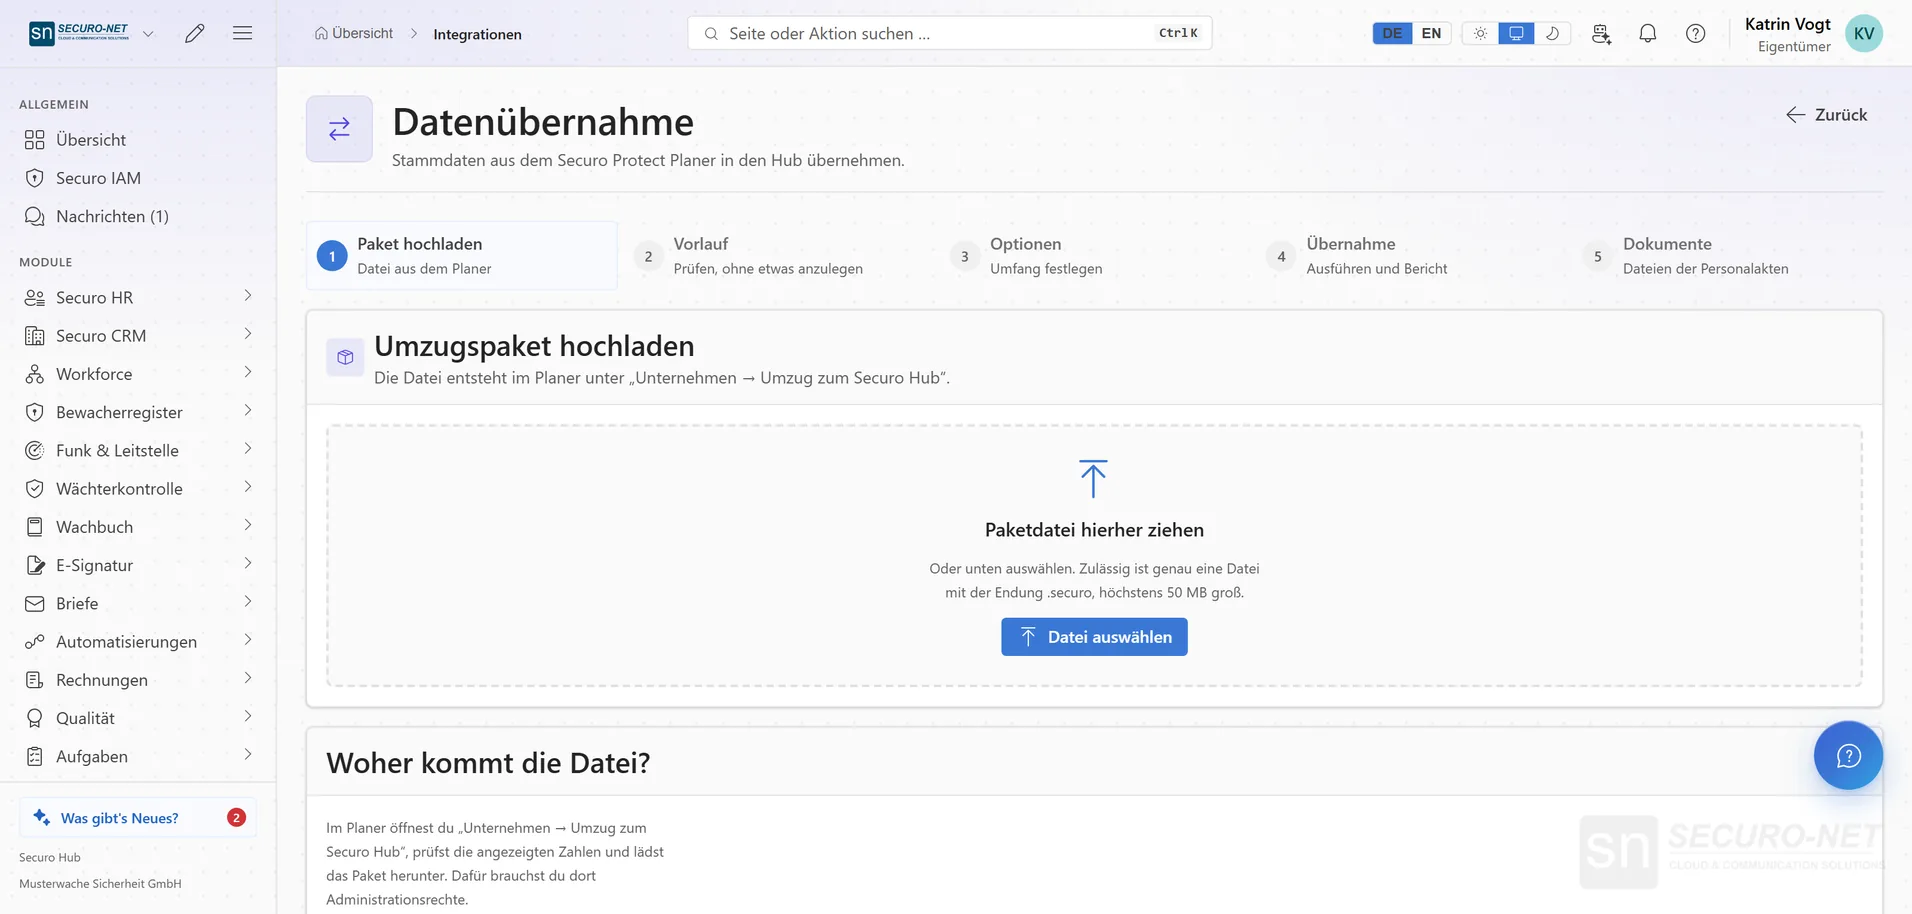Image resolution: width=1912 pixels, height=914 pixels.
Task: Open Nachrichten (1) in sidebar
Action: point(138,216)
